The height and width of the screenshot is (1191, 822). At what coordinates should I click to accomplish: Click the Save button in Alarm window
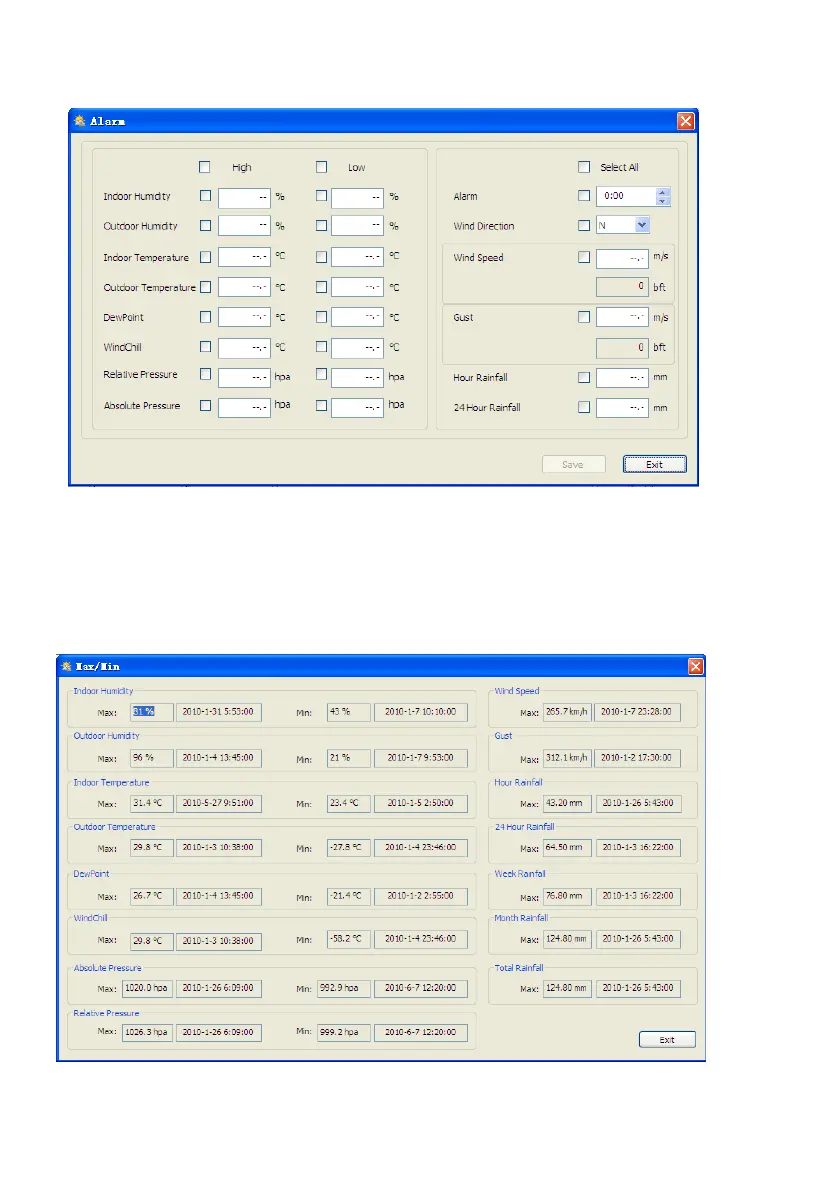[574, 464]
